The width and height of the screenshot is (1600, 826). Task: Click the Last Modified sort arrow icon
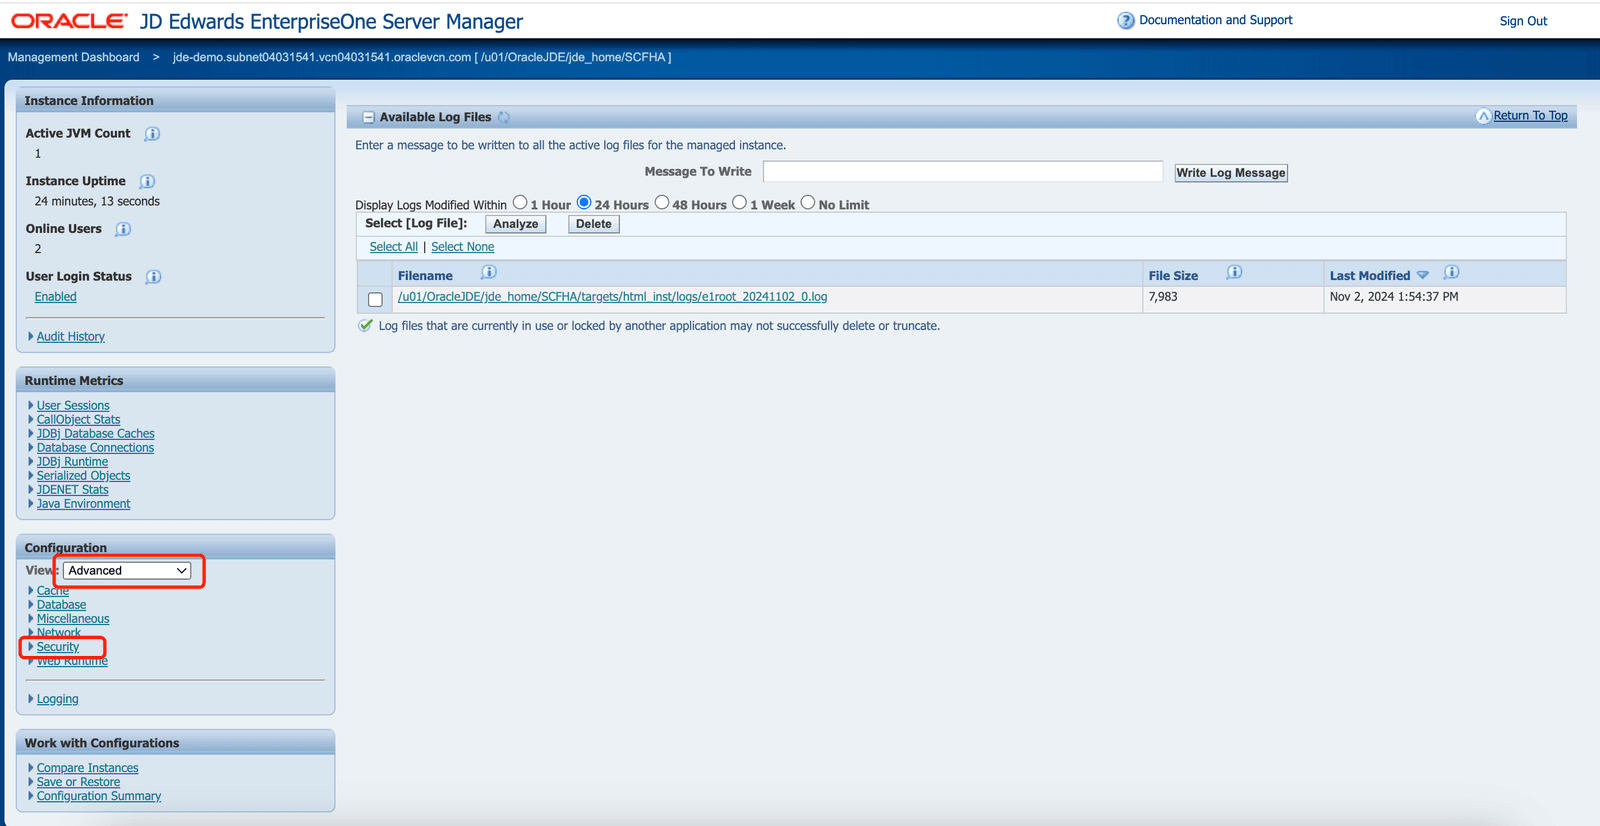click(x=1423, y=275)
